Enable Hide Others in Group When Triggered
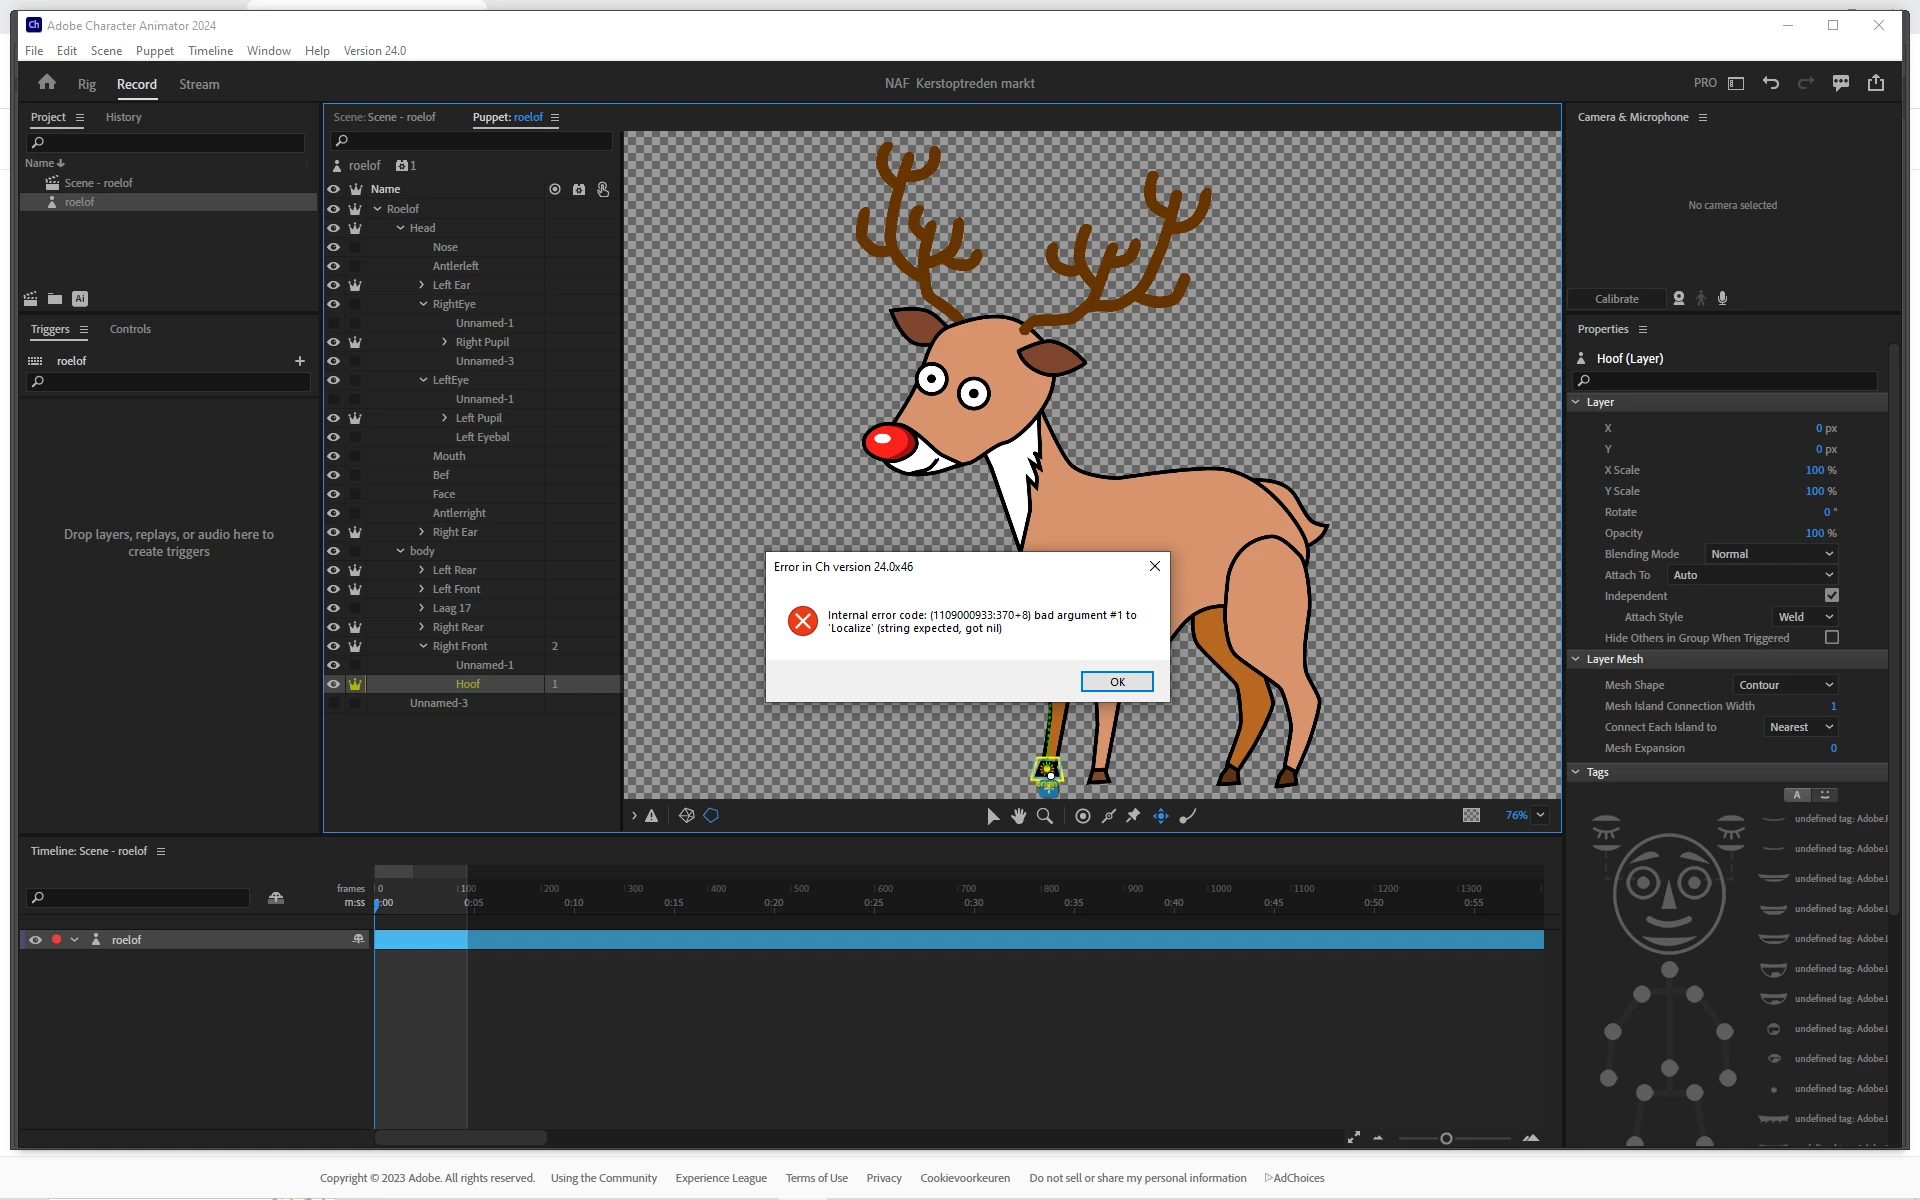This screenshot has height=1200, width=1920. pos(1831,638)
